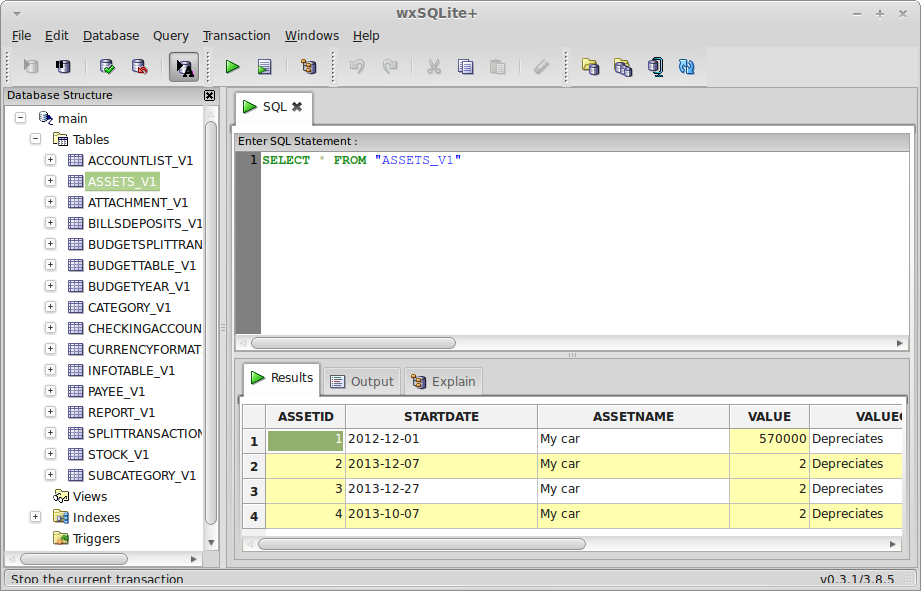Open the Transaction menu

236,35
